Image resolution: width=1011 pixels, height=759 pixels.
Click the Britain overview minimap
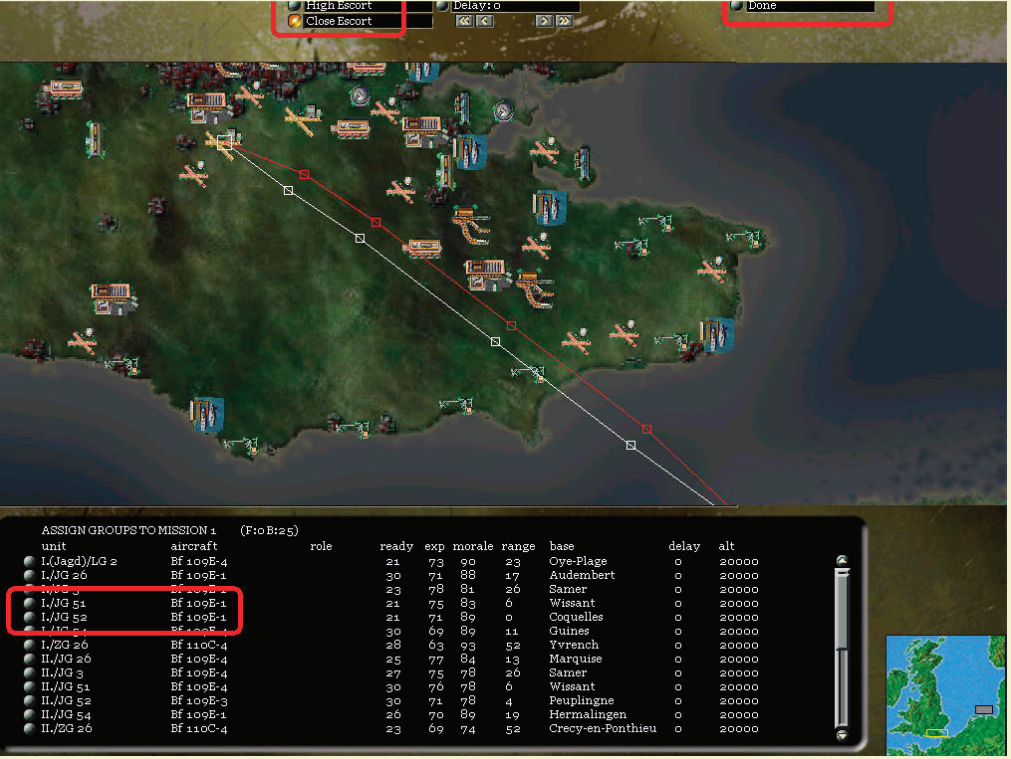pos(945,695)
